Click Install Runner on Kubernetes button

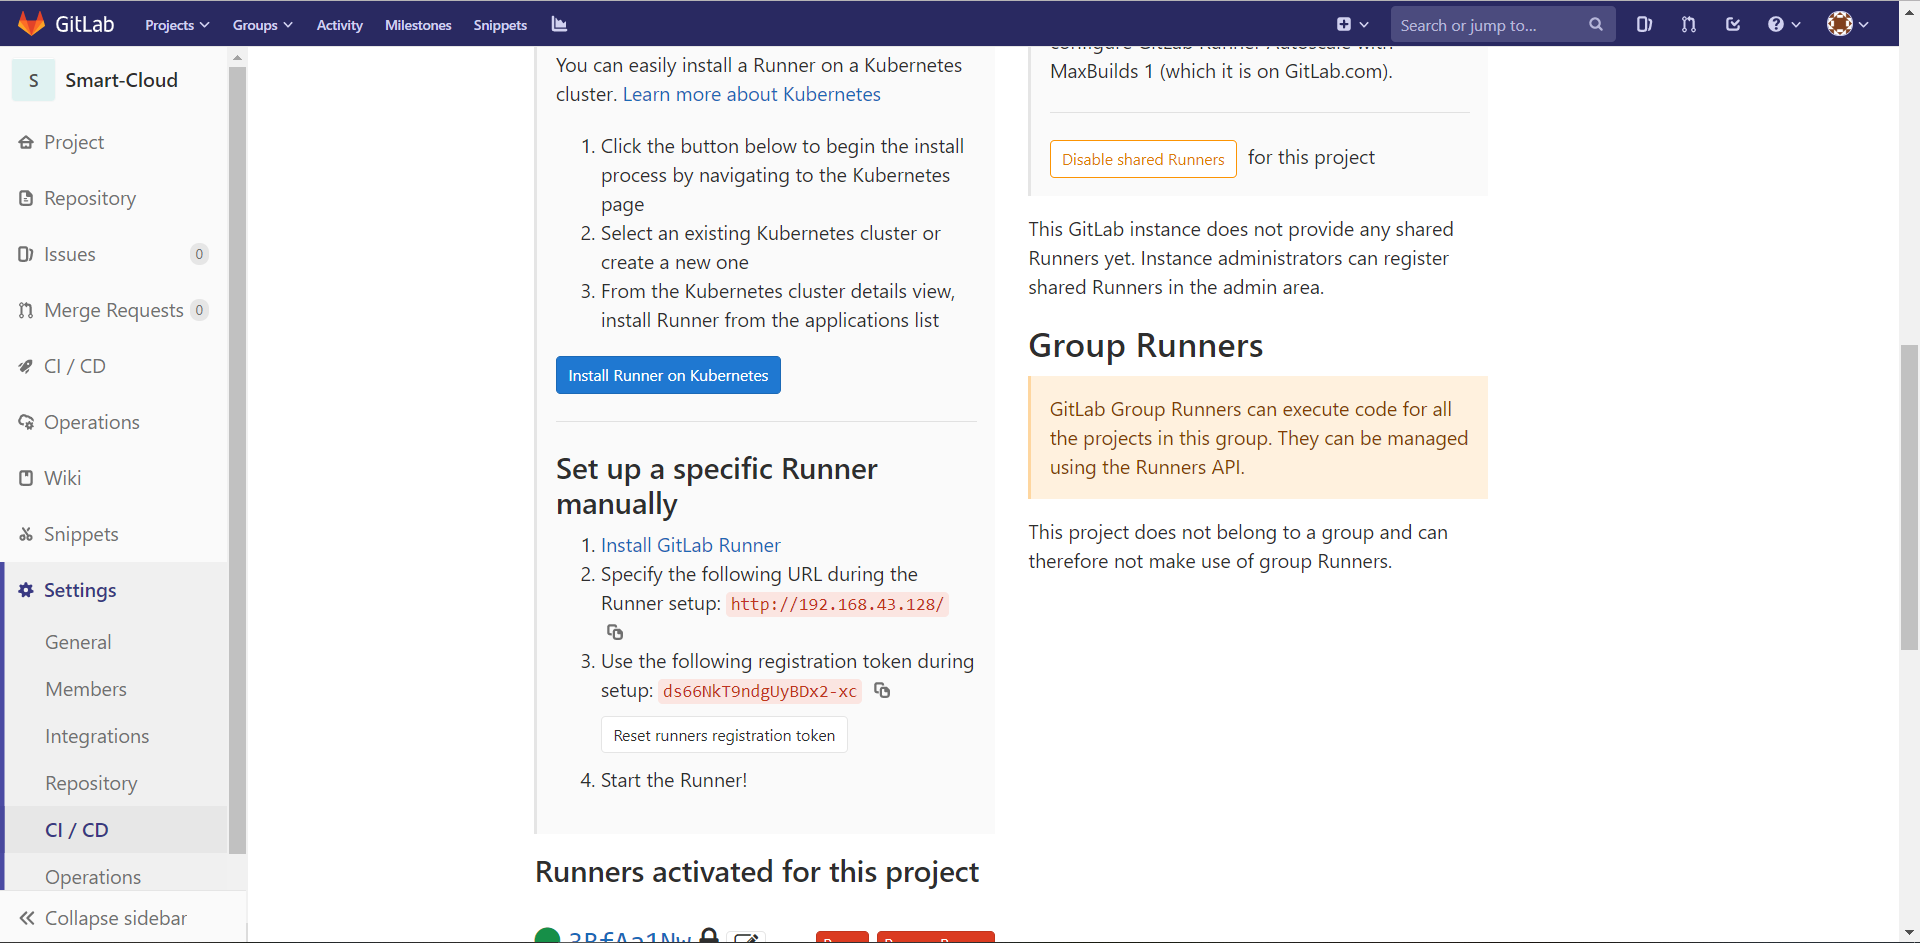[668, 375]
